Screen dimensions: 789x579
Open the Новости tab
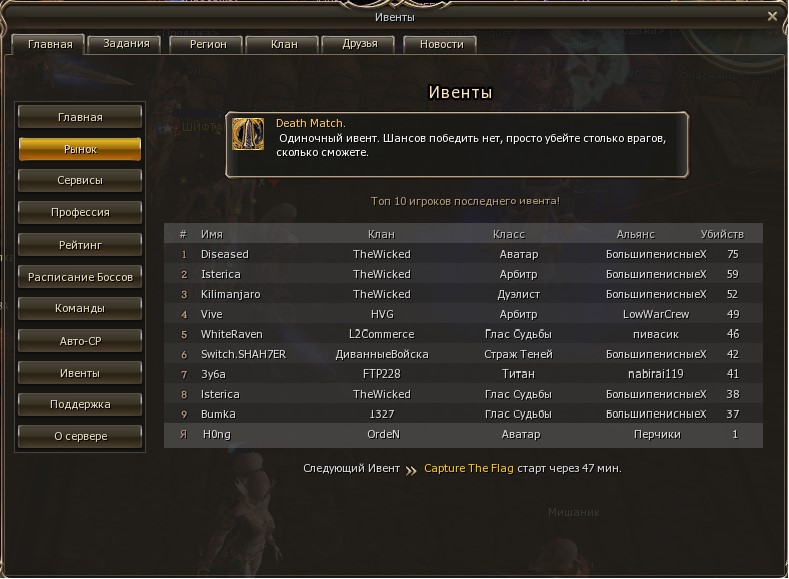(441, 44)
